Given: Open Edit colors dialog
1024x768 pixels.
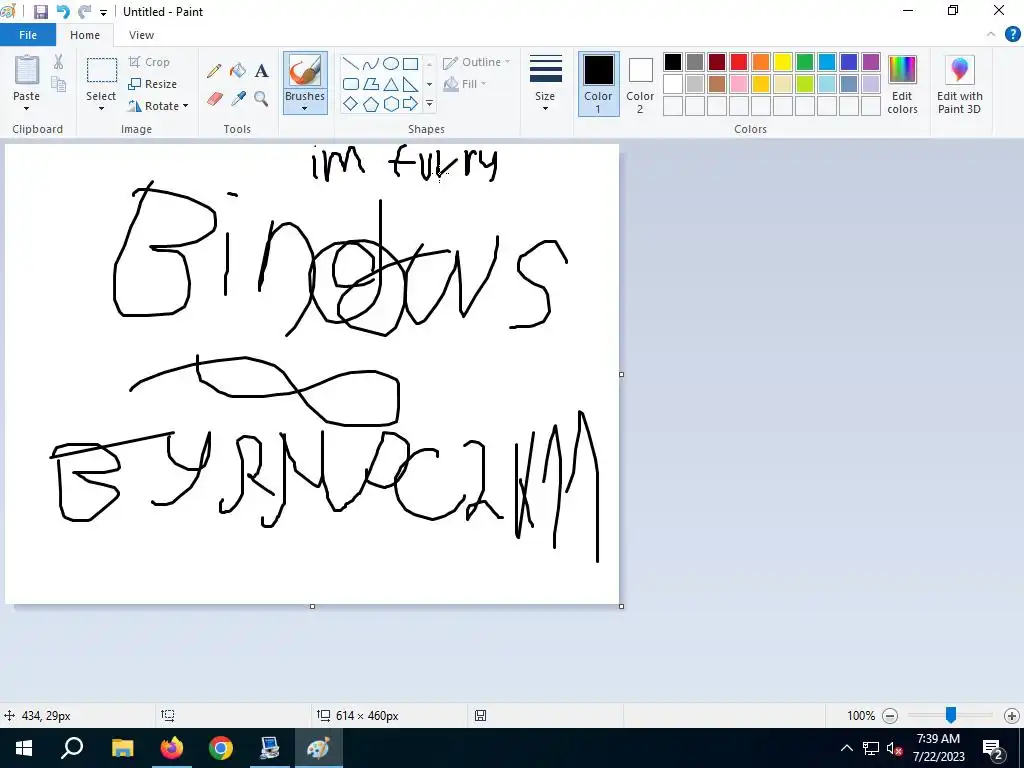Looking at the screenshot, I should tap(903, 84).
